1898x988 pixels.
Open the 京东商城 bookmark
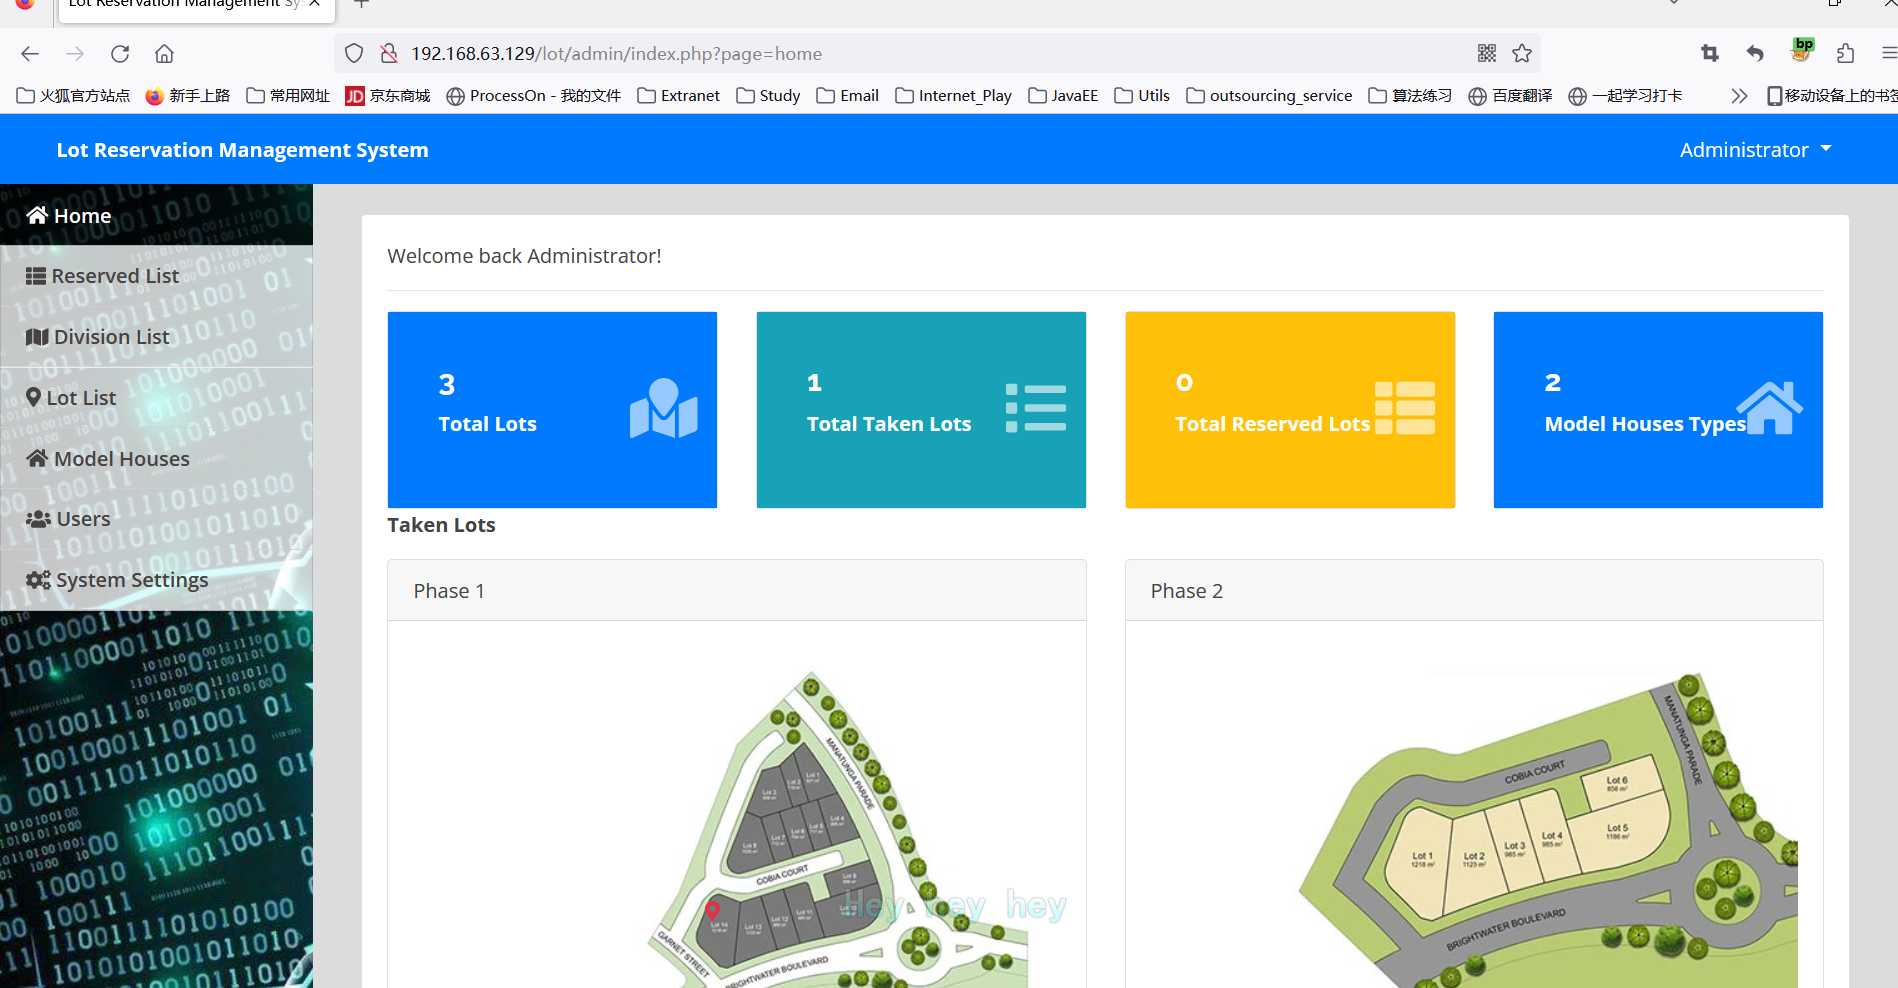coord(388,96)
